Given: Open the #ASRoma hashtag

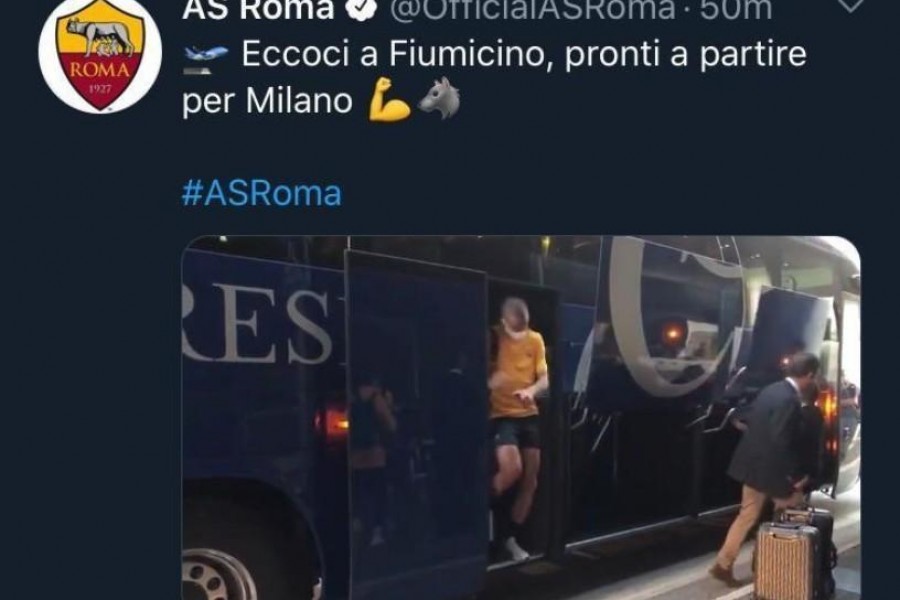Looking at the screenshot, I should tap(262, 192).
